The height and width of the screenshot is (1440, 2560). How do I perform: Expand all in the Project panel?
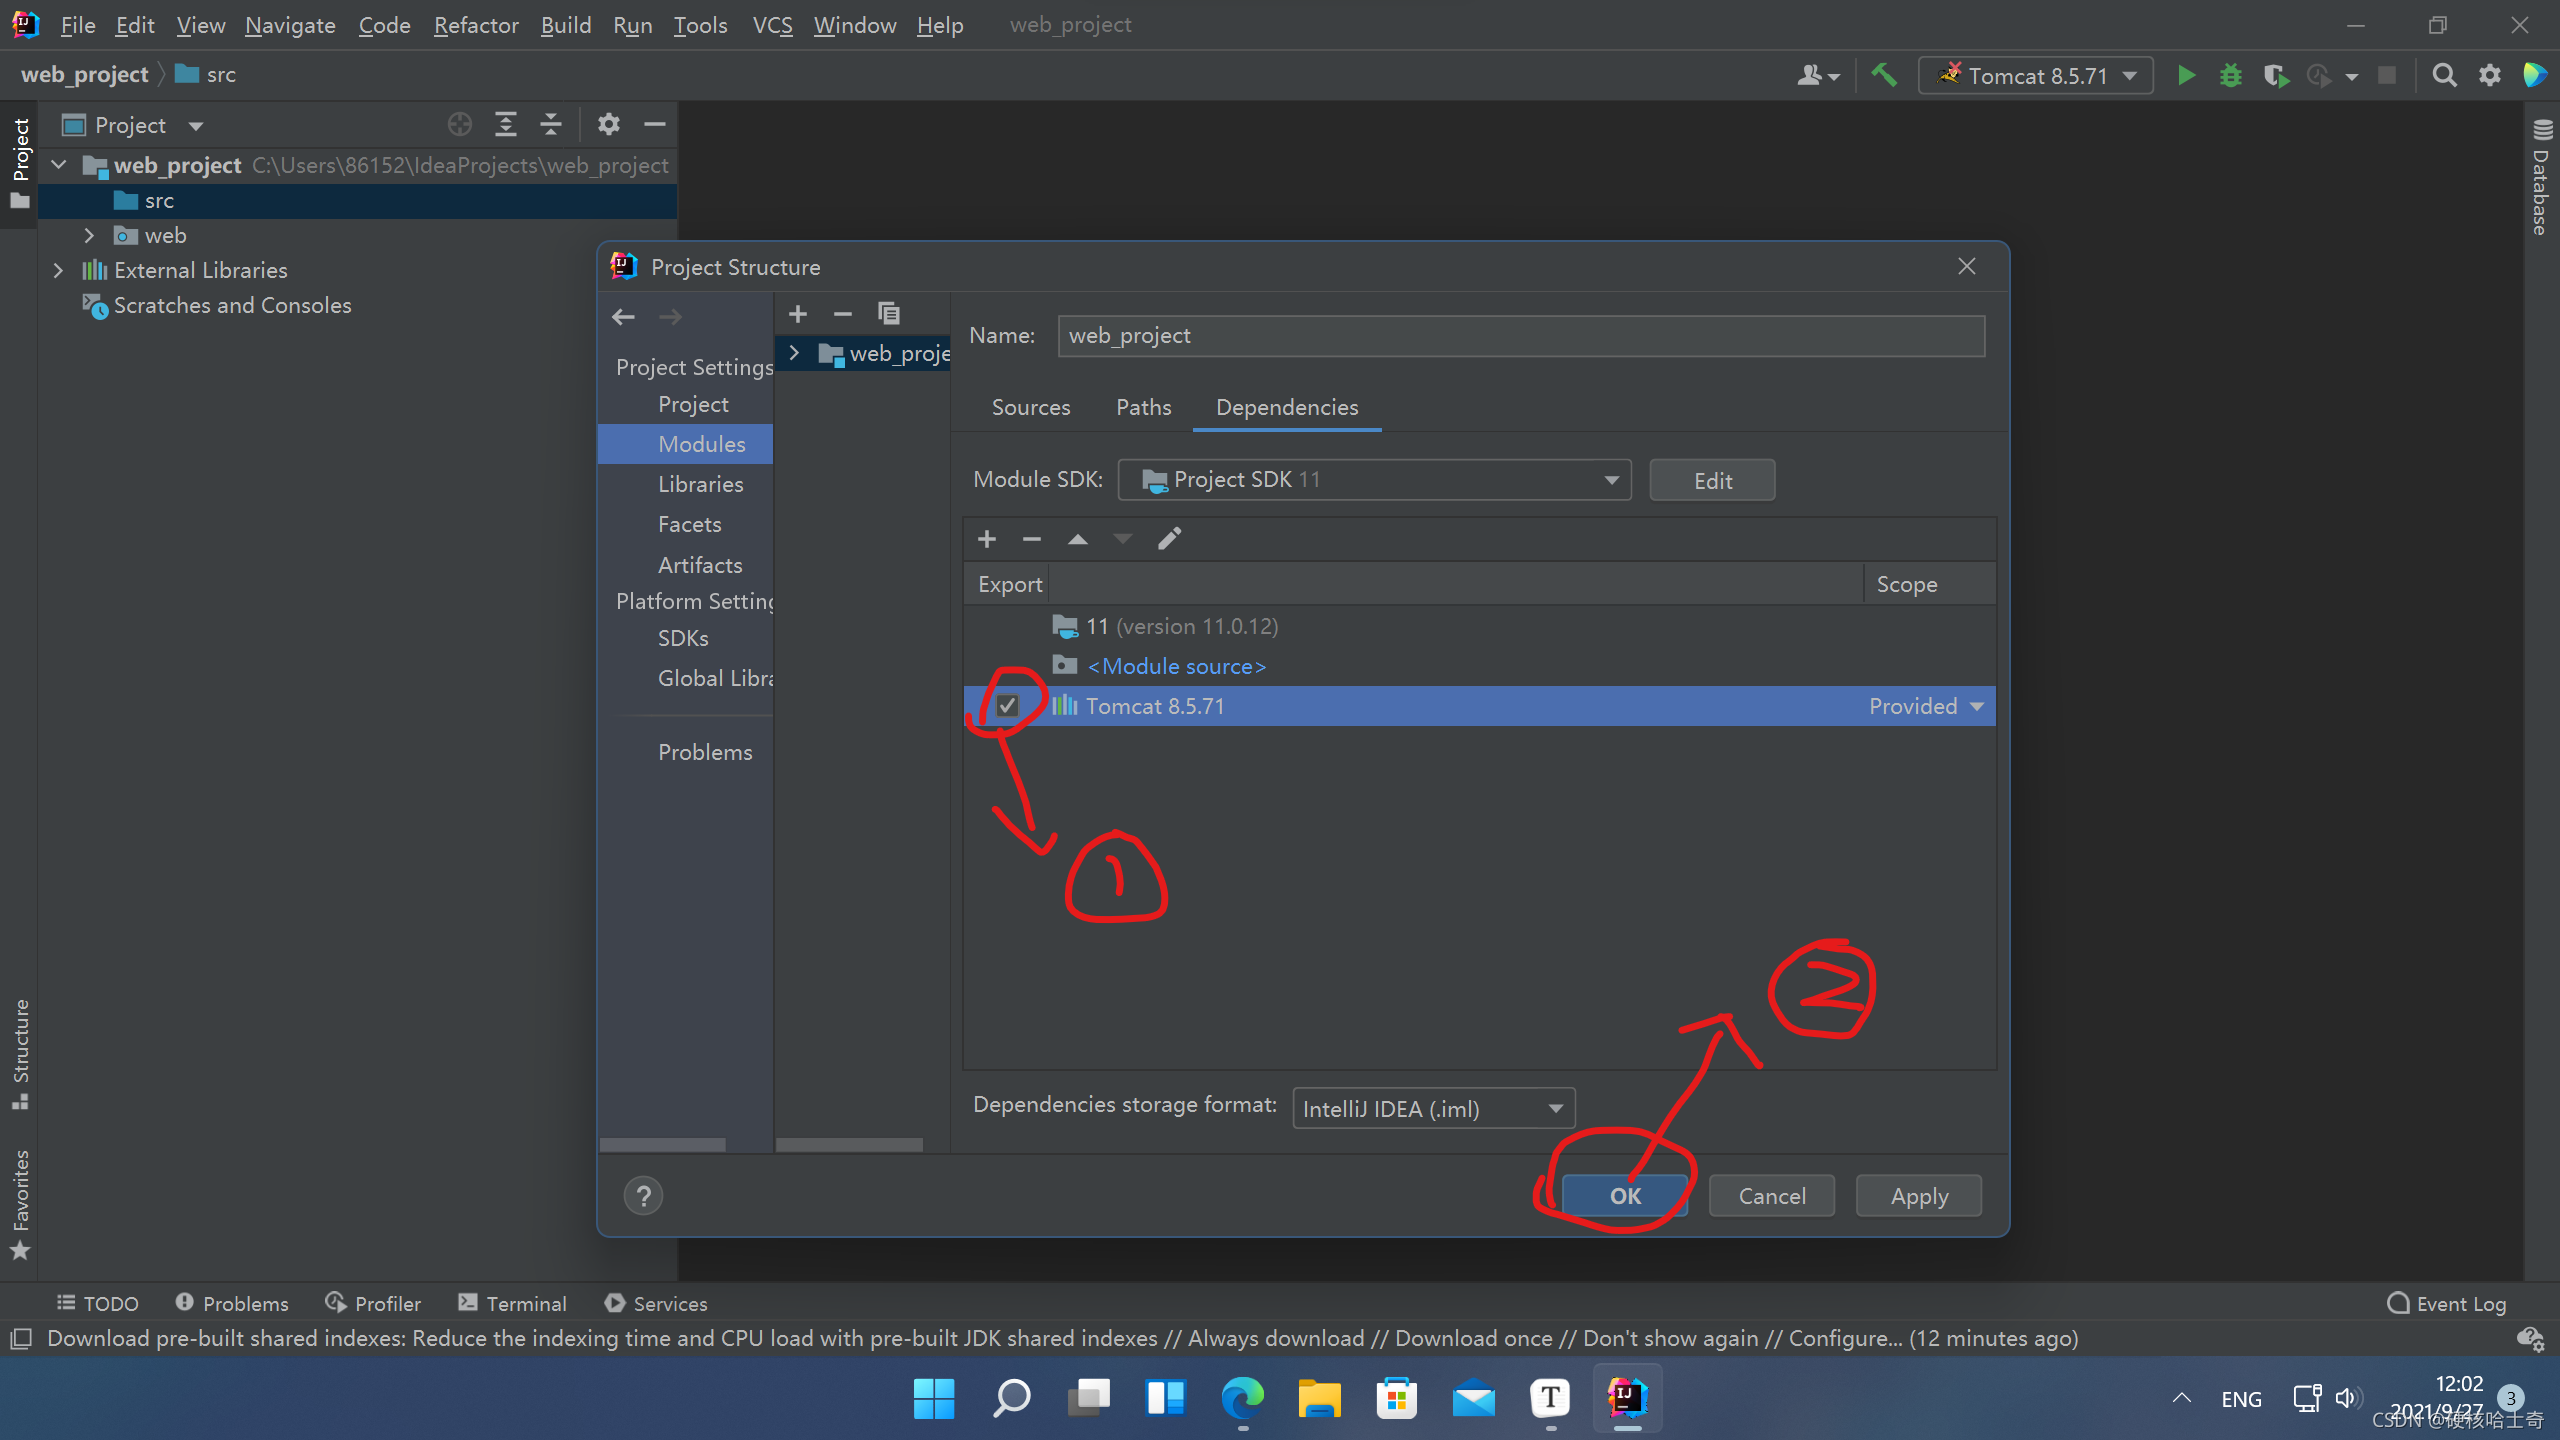[506, 125]
